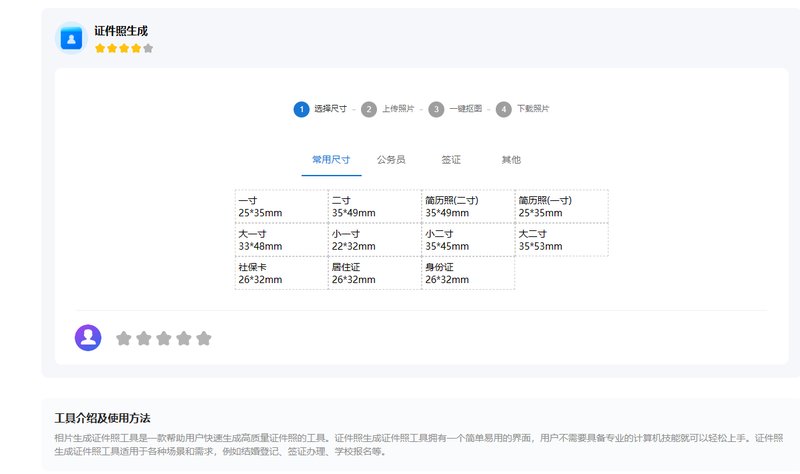This screenshot has height=474, width=800.
Task: Click step 4 circle 下载照片
Action: coord(504,109)
